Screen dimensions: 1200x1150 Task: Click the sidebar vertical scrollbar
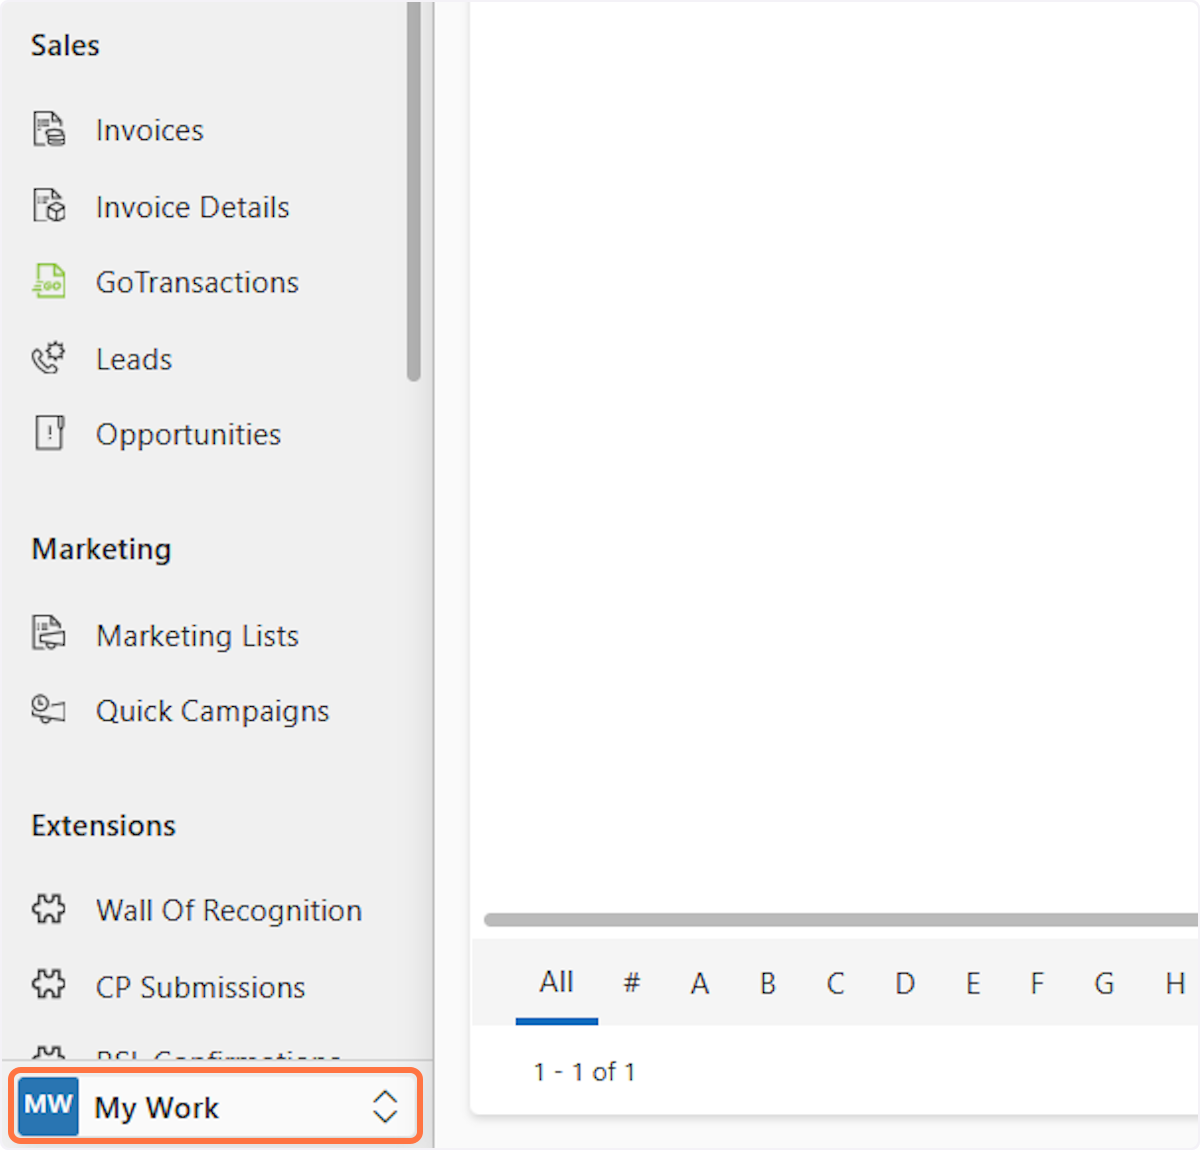[x=414, y=190]
